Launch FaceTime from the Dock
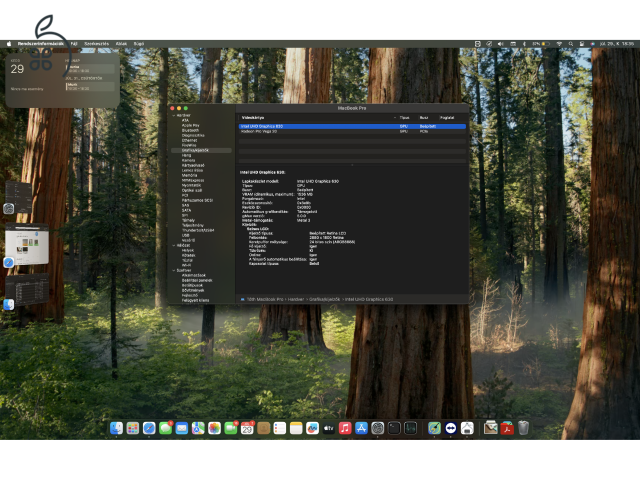The width and height of the screenshot is (640, 480). [x=231, y=428]
